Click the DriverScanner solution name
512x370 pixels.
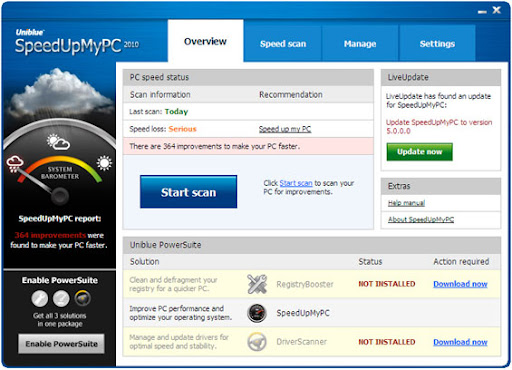302,342
